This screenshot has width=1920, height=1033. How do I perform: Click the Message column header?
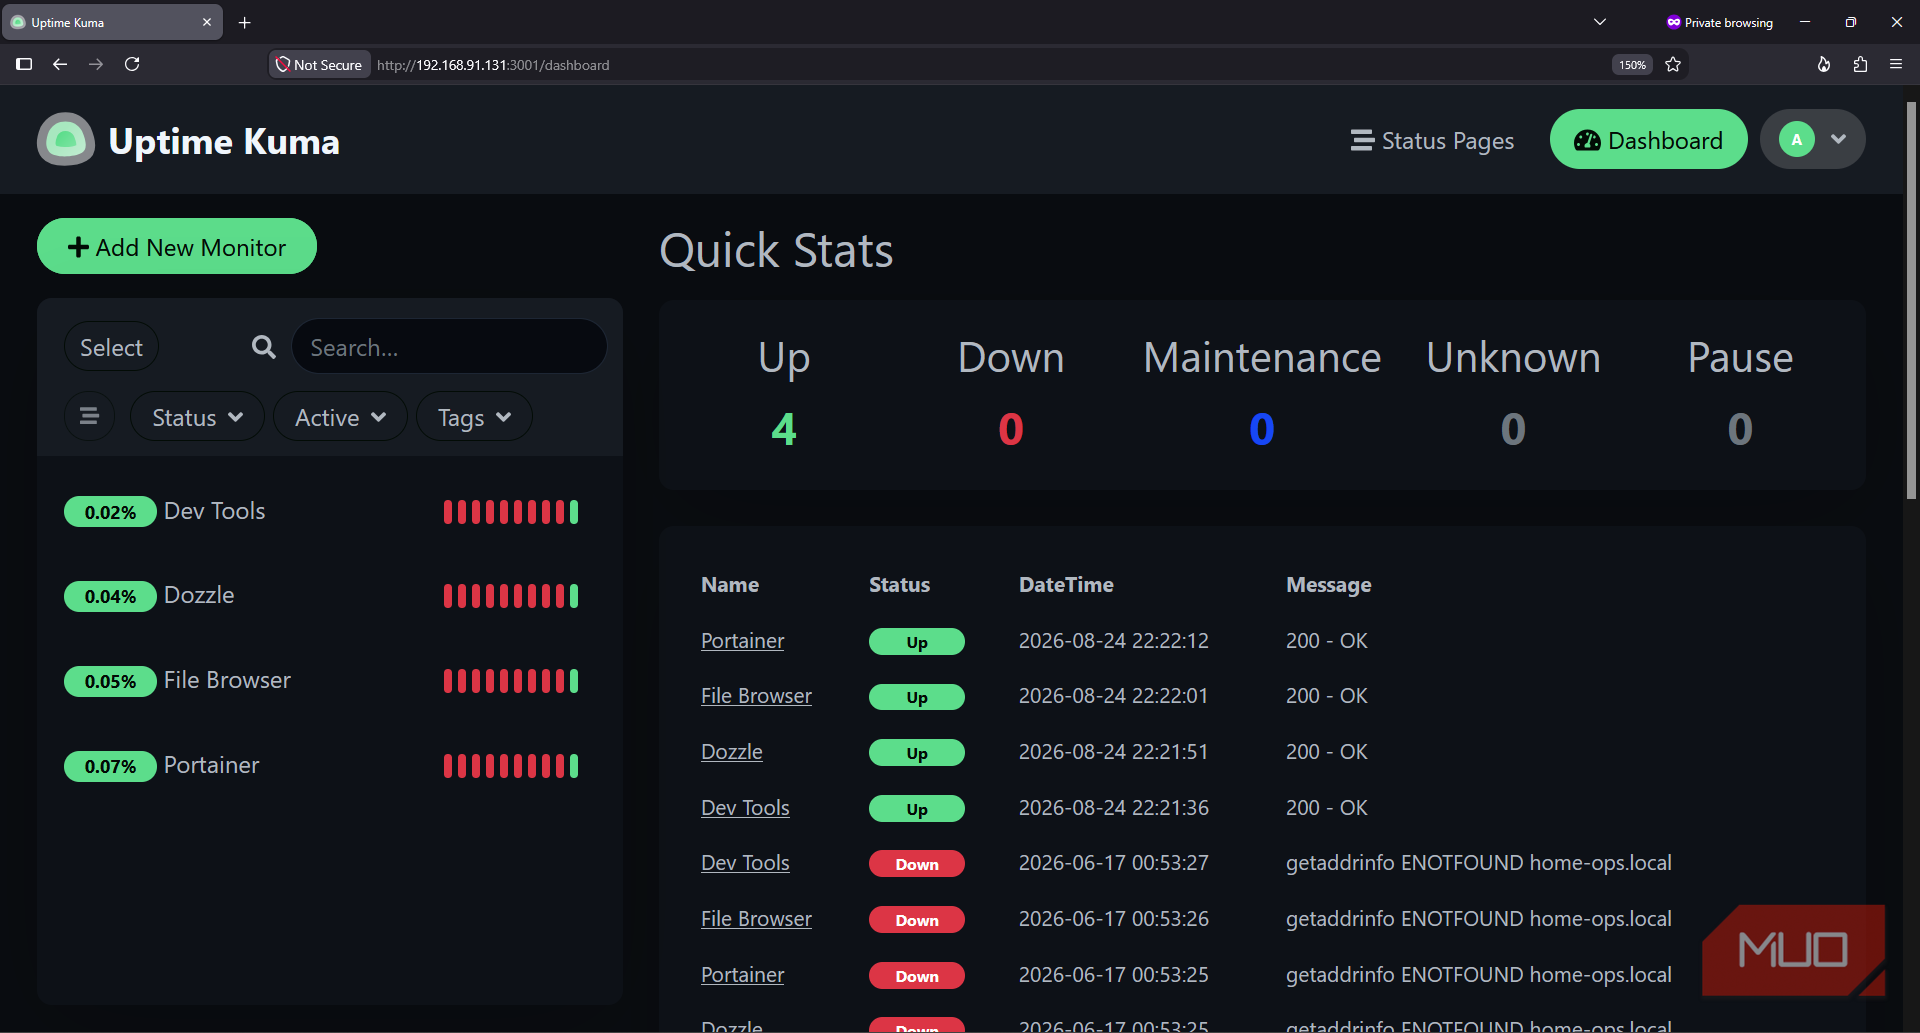[x=1328, y=585]
